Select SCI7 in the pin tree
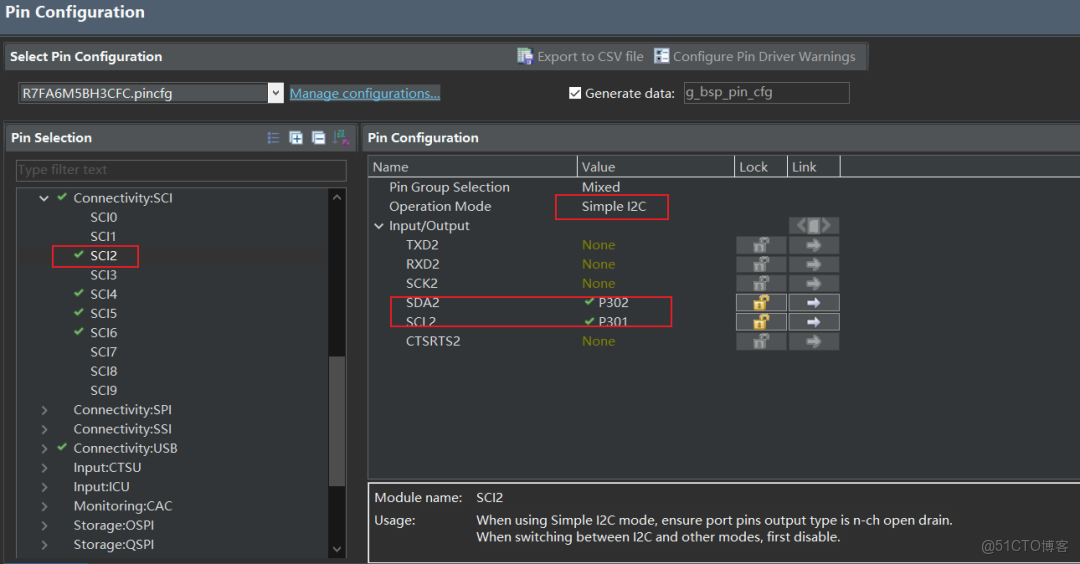 103,353
